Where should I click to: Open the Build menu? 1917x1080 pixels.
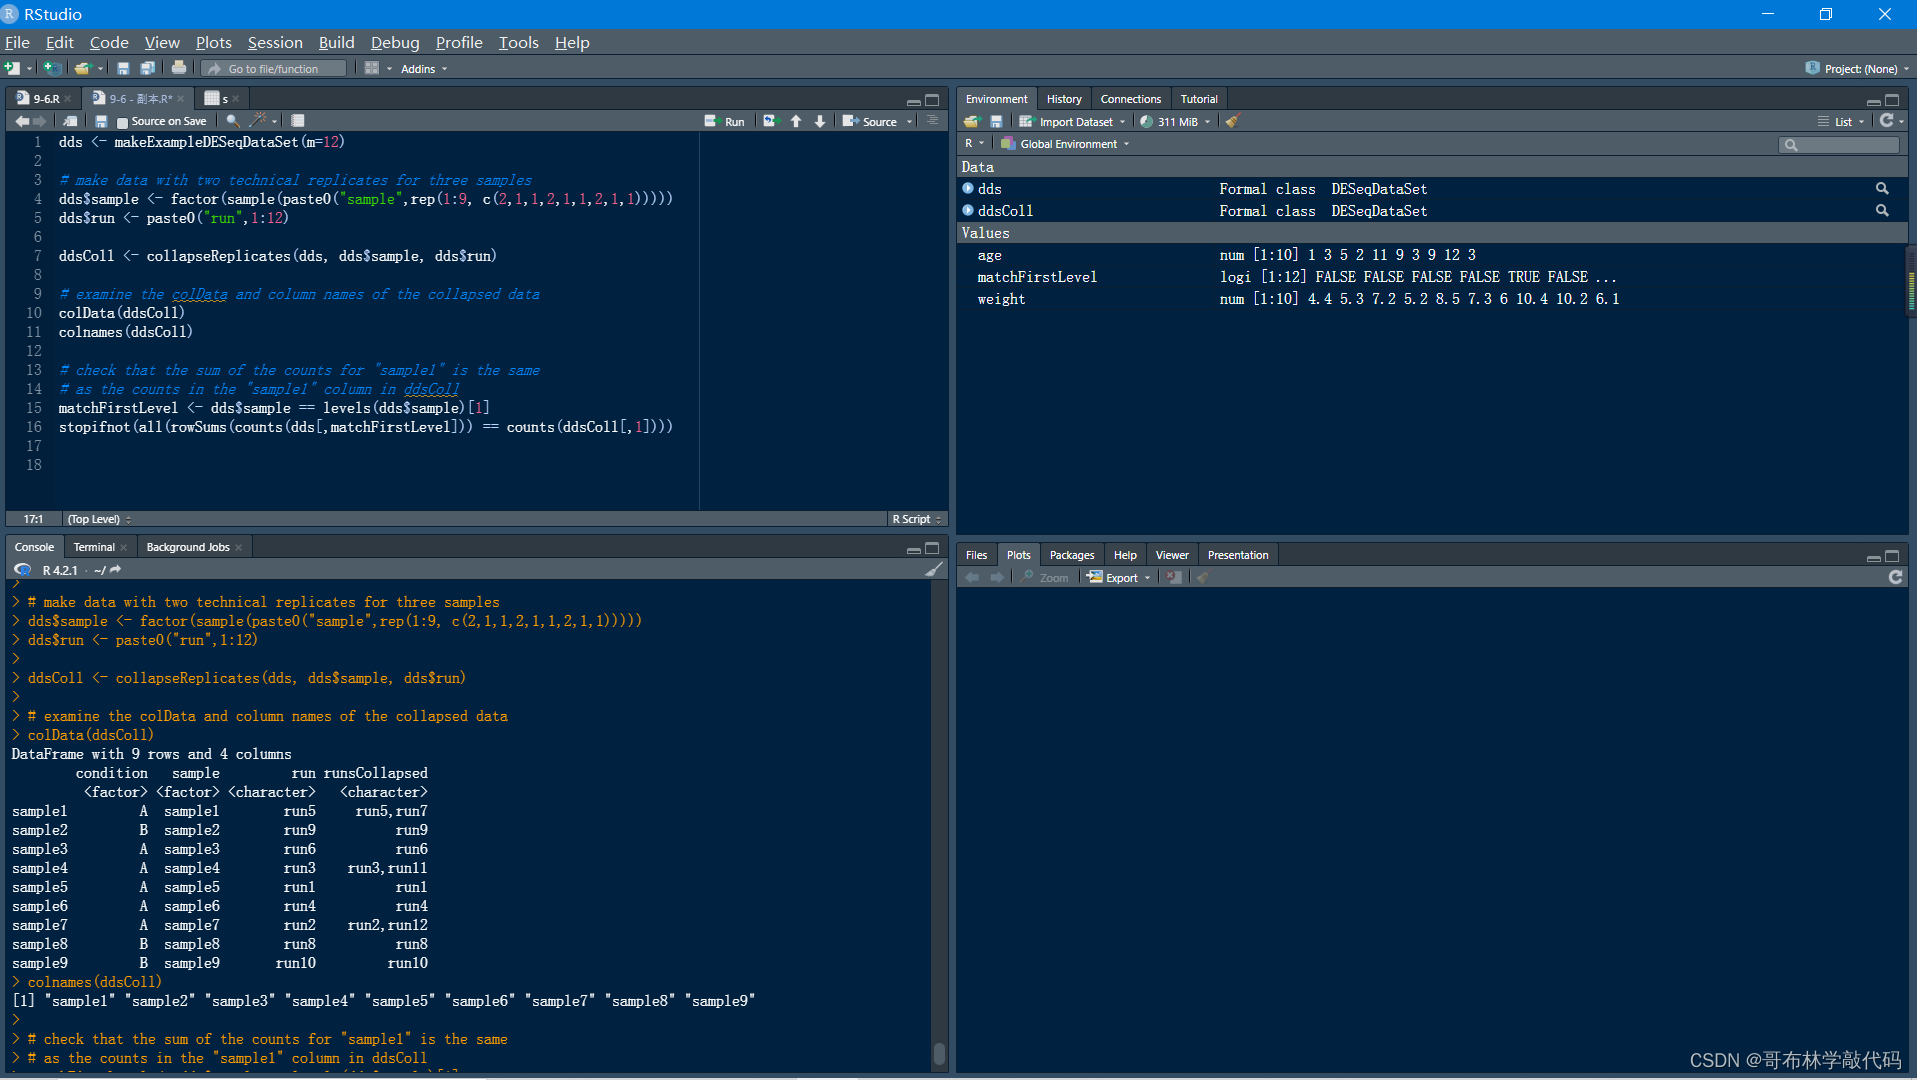coord(336,42)
